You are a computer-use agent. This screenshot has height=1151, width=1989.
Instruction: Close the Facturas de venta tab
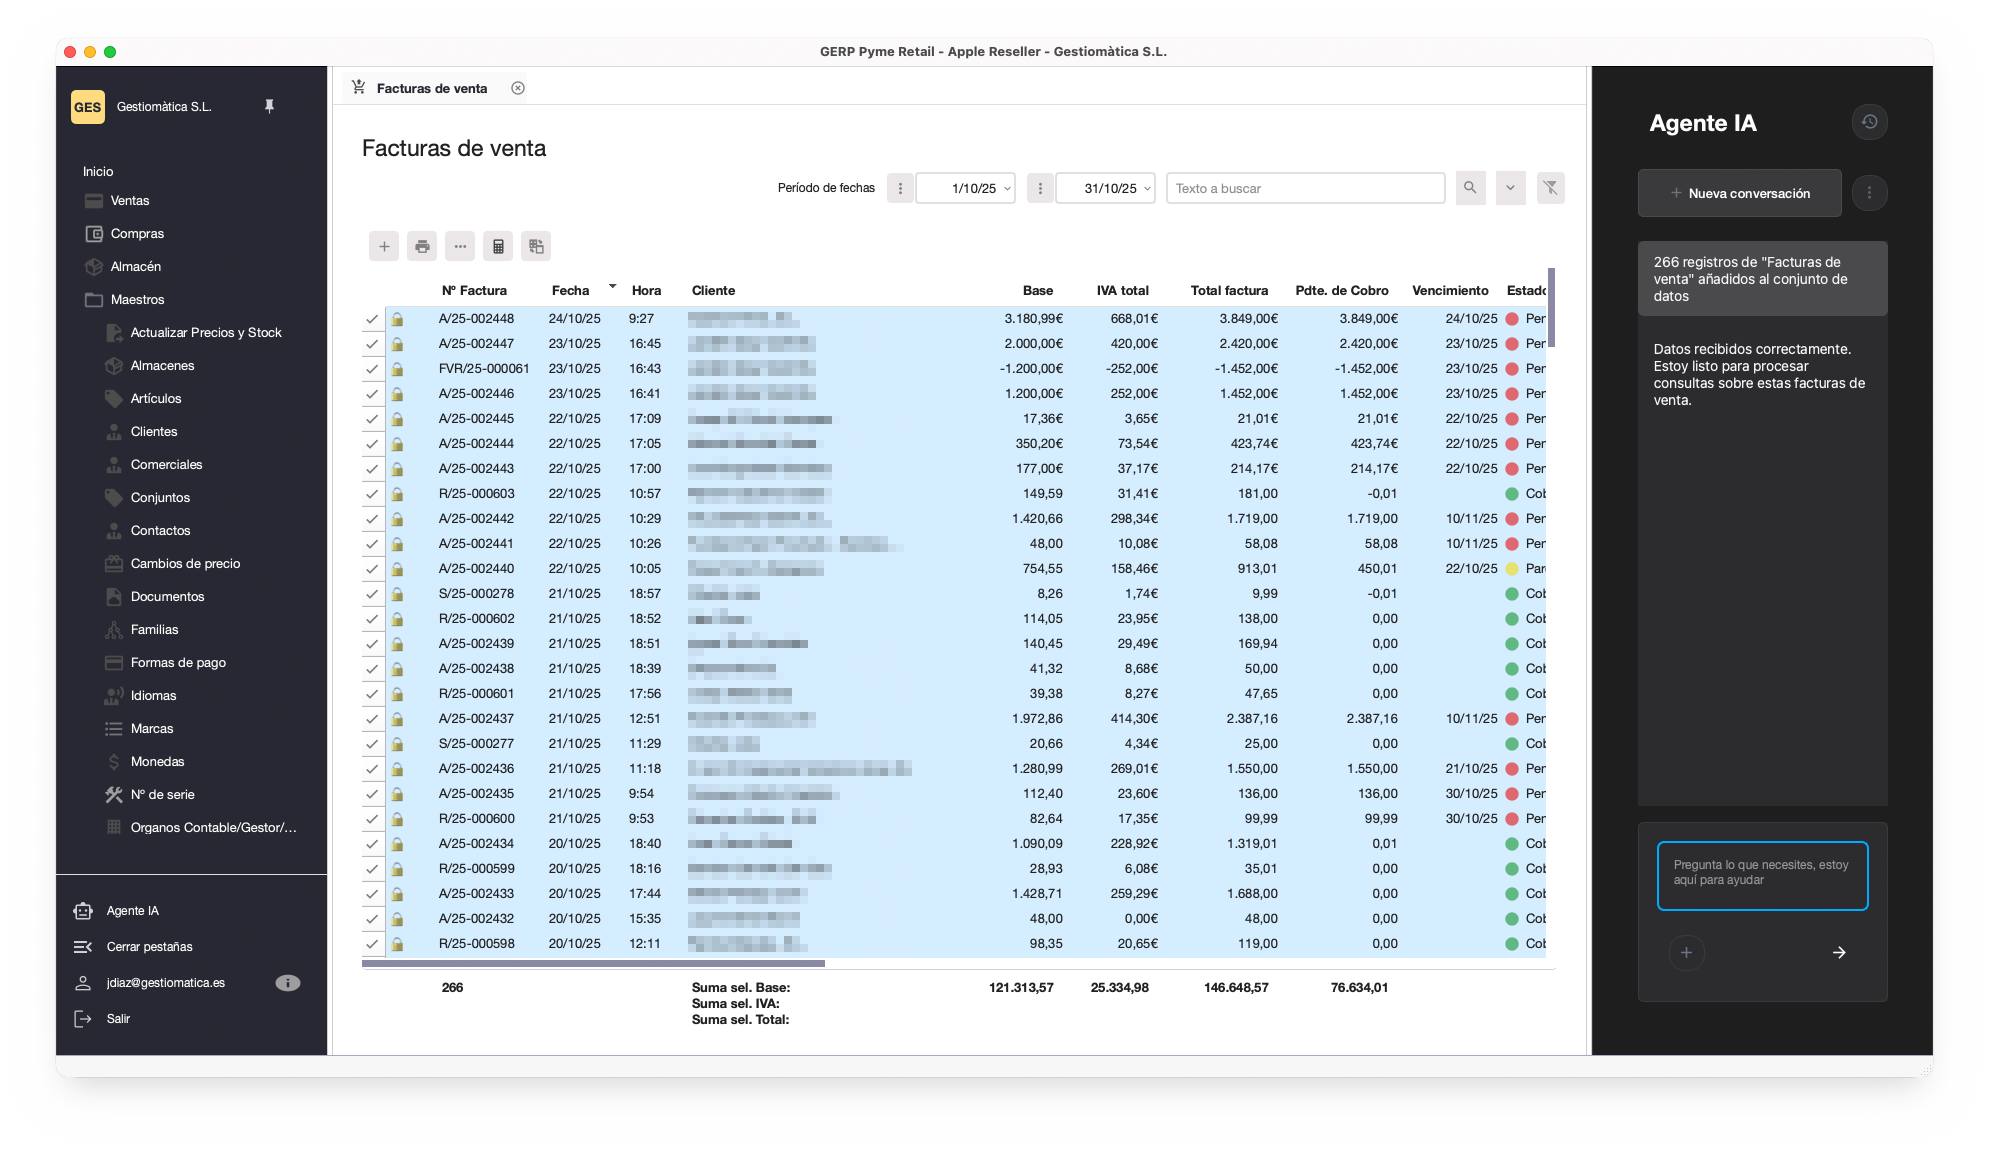(518, 88)
